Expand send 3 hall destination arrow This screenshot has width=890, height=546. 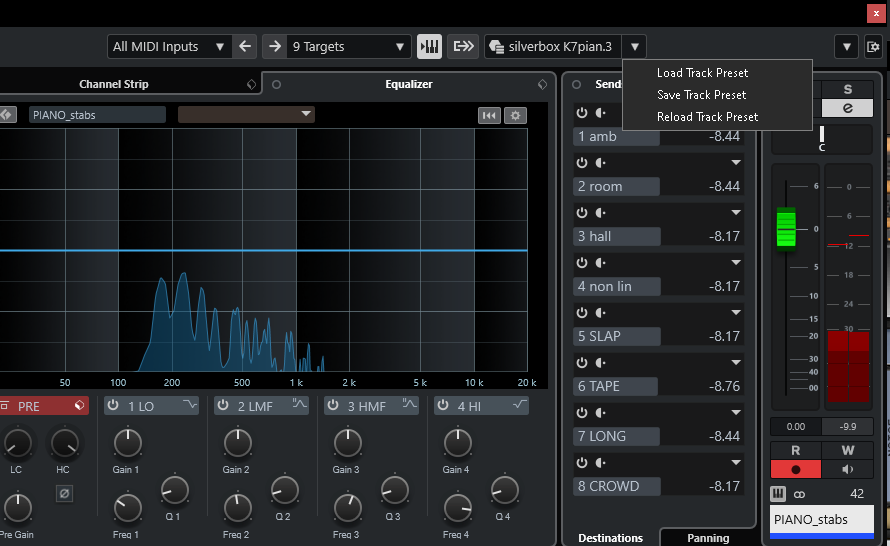[736, 213]
